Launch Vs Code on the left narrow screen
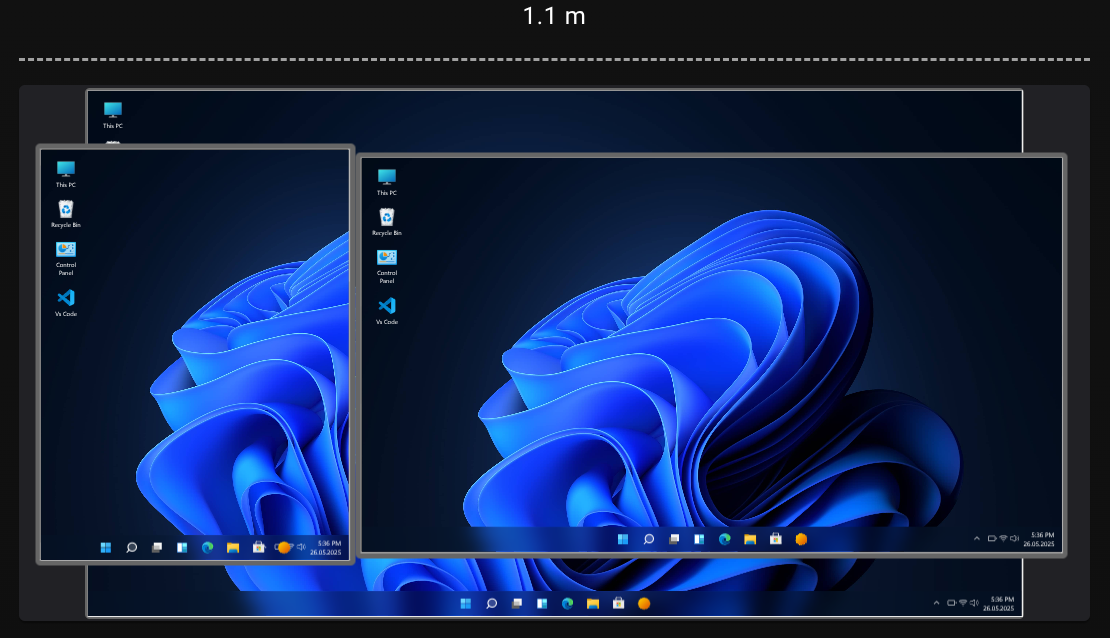Viewport: 1110px width, 638px height. pyautogui.click(x=66, y=303)
